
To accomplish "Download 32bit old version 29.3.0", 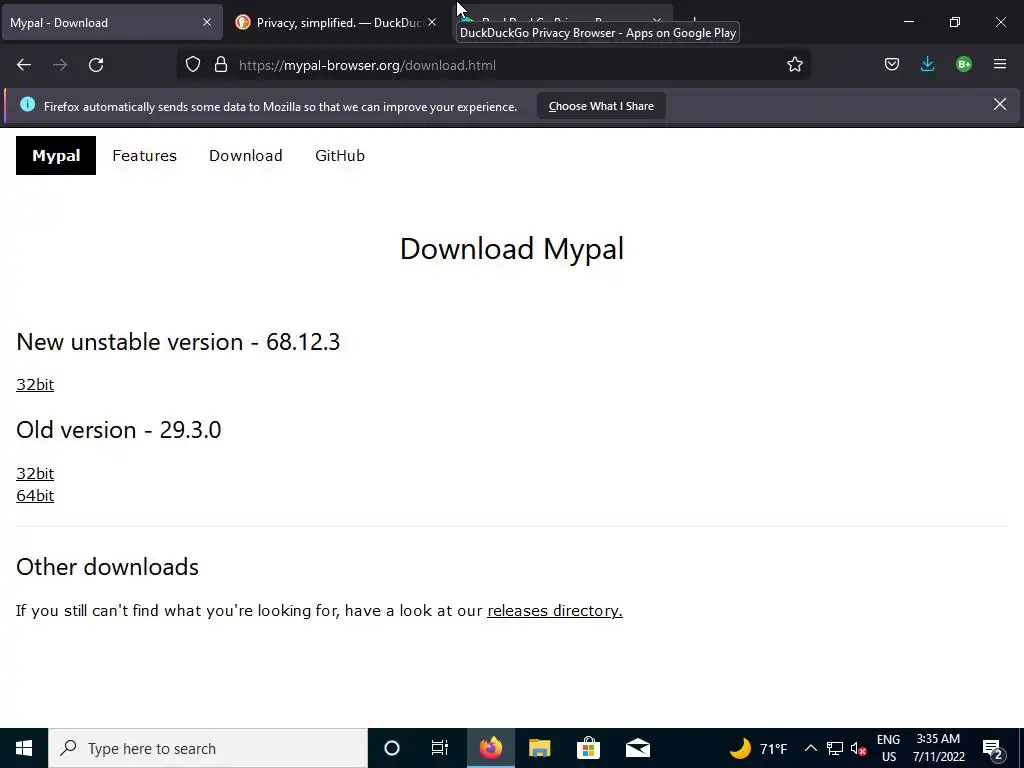I will click(x=35, y=473).
